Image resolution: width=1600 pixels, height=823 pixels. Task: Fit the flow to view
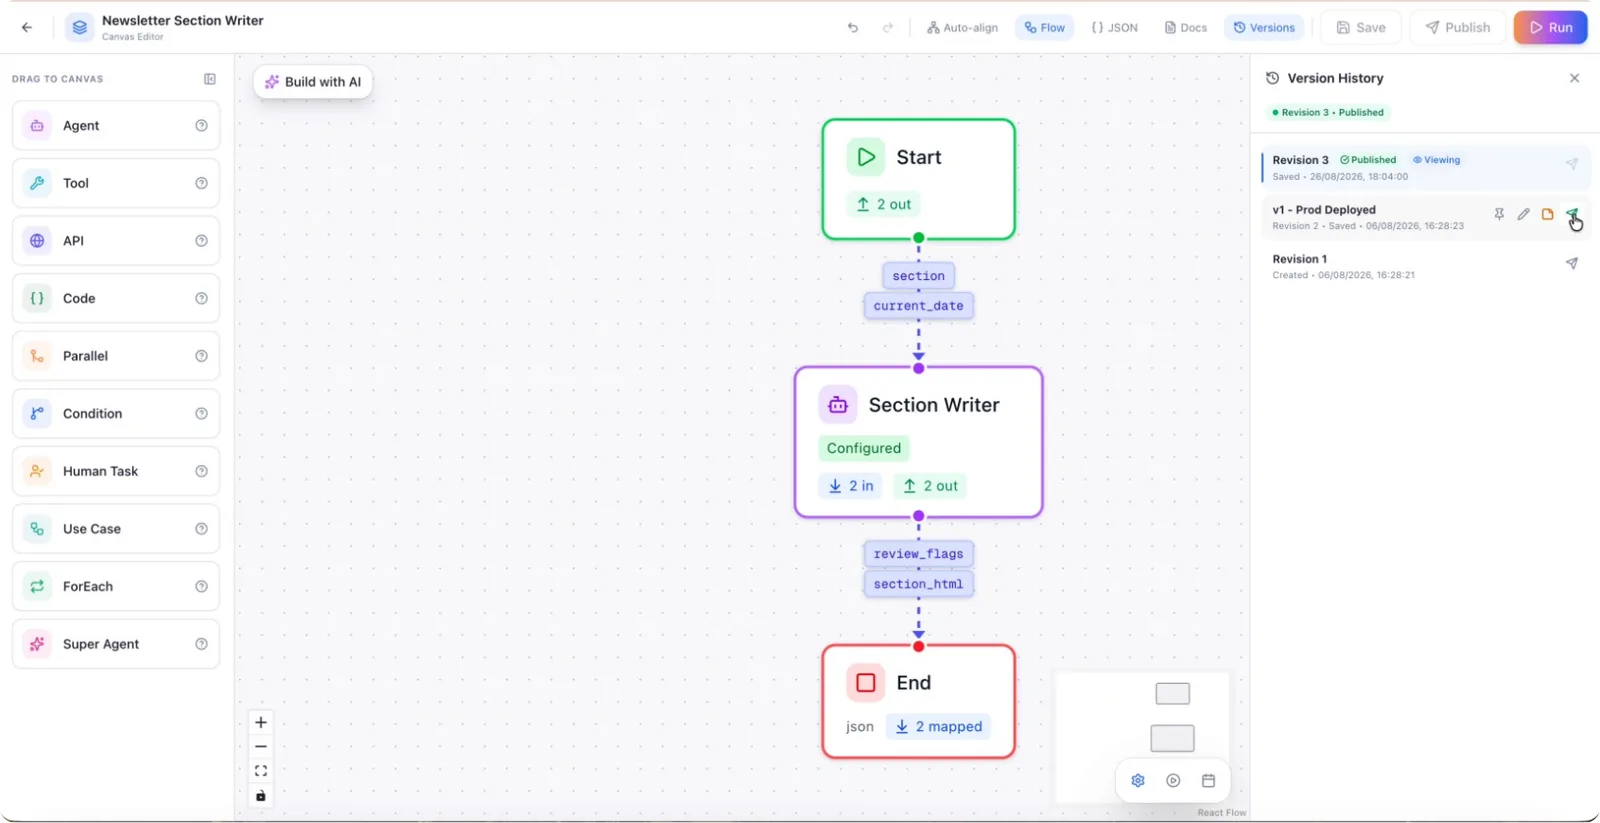tap(261, 771)
